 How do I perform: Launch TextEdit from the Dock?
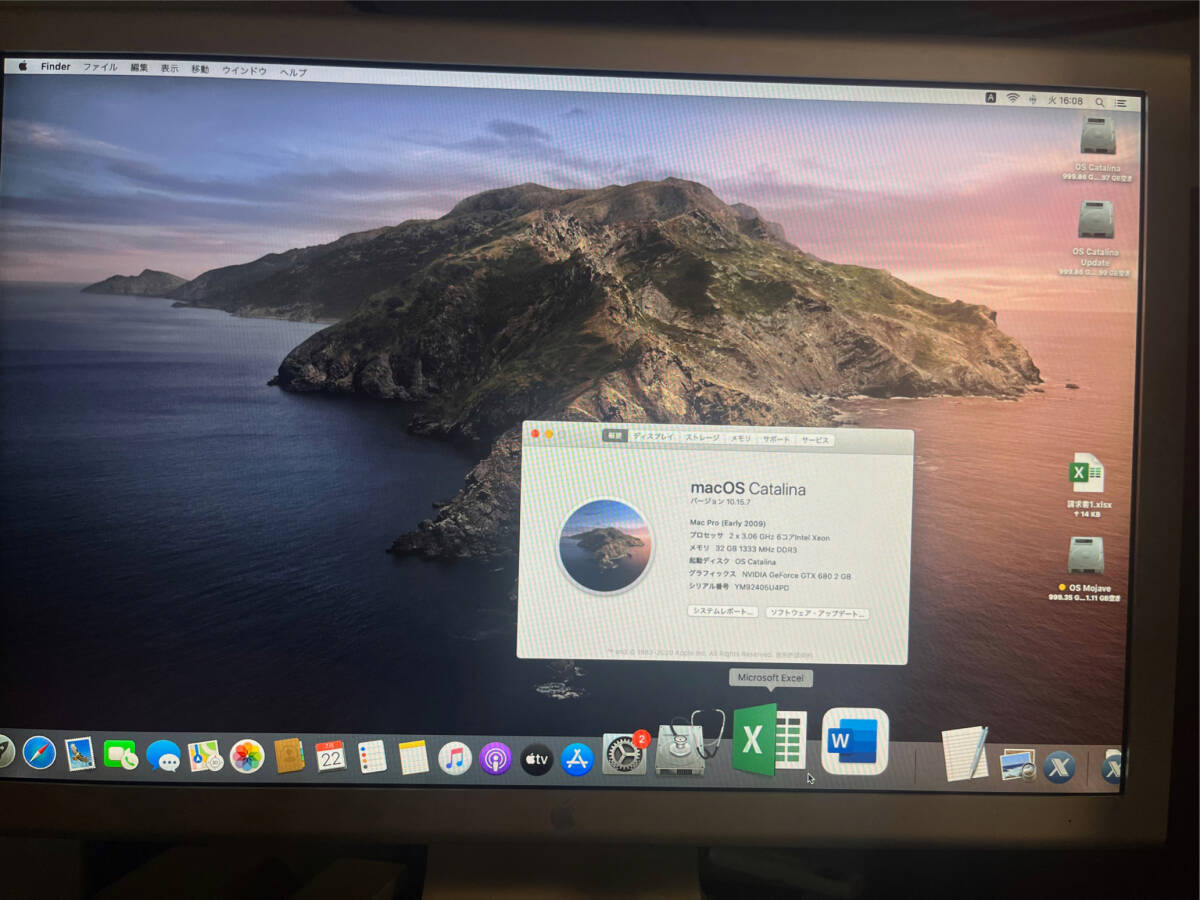[964, 754]
